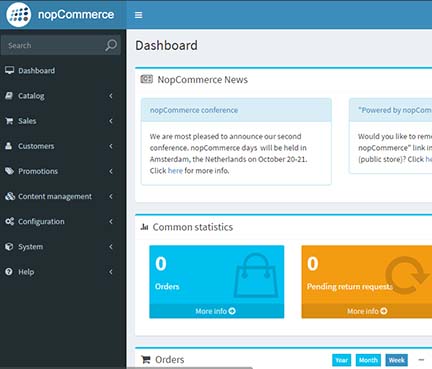
Task: Select the Month orders chart button
Action: pyautogui.click(x=368, y=360)
